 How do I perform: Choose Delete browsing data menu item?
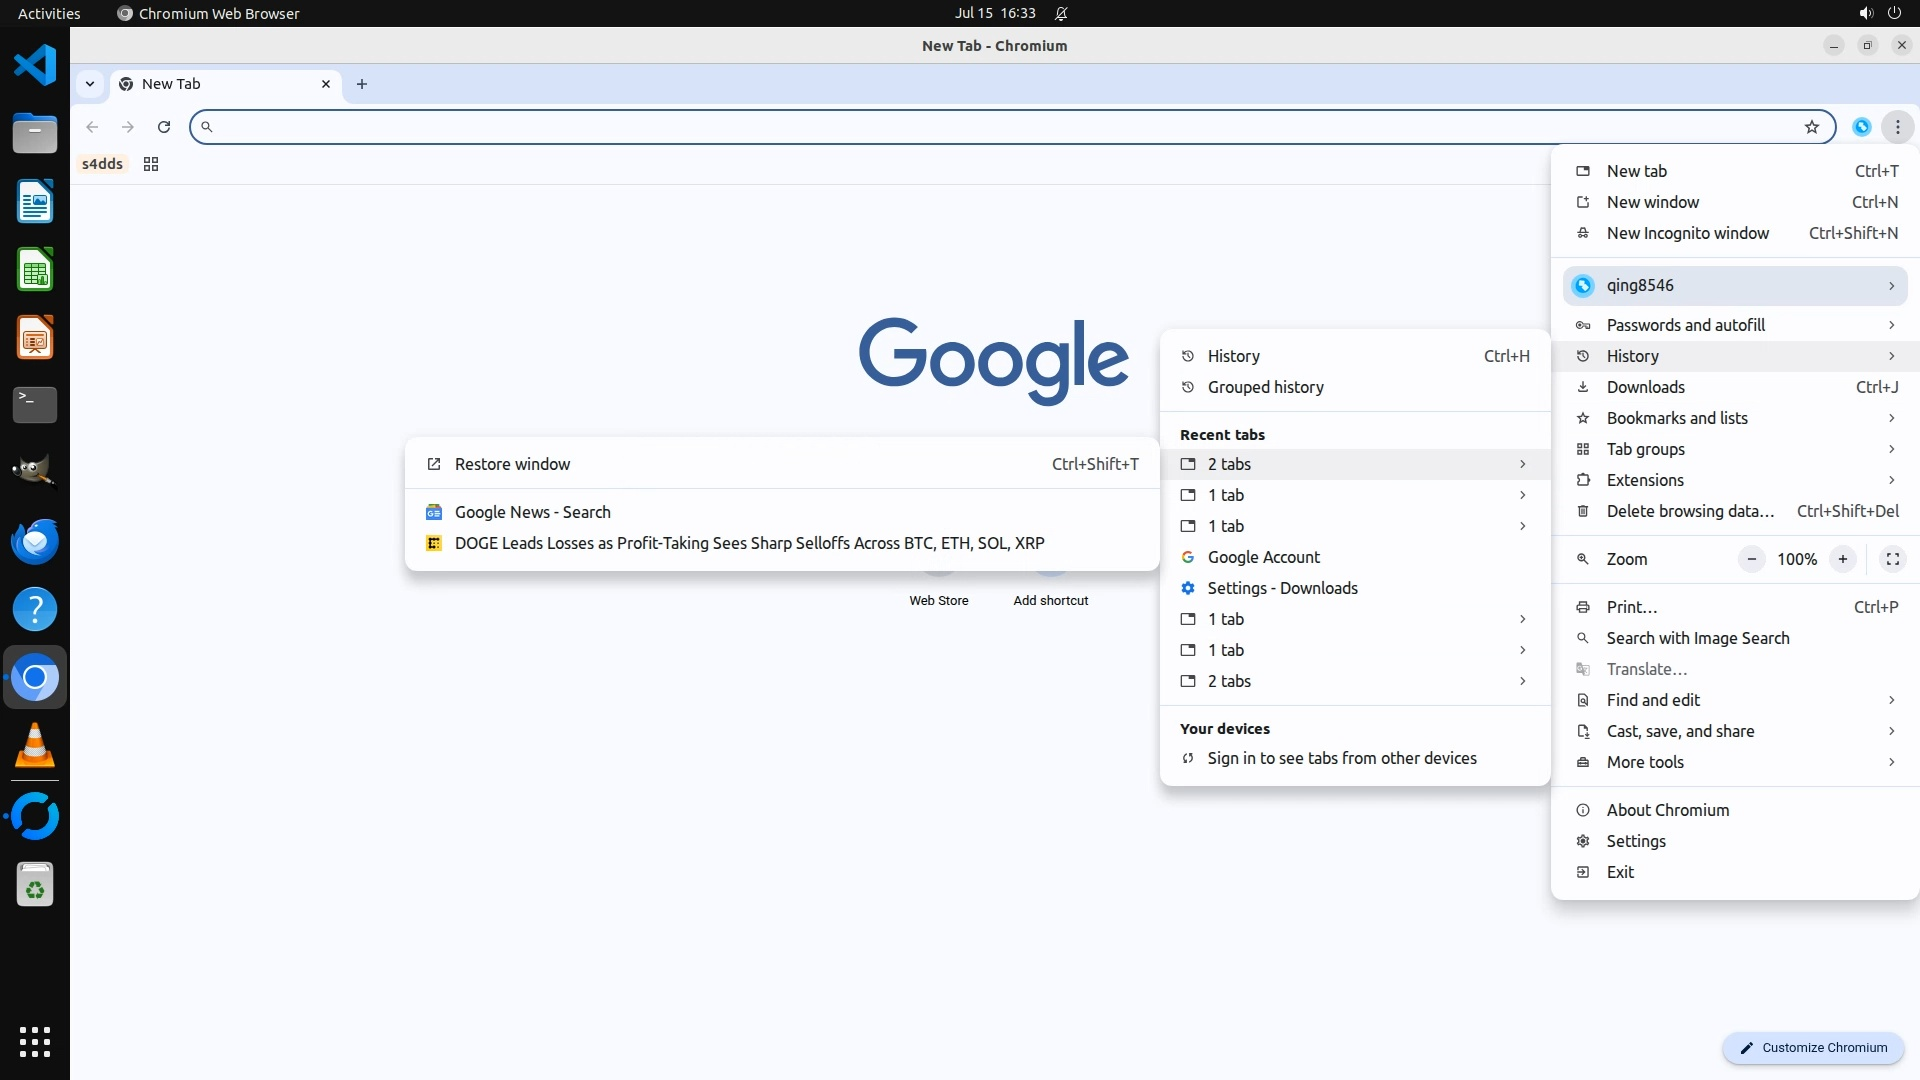coord(1690,511)
